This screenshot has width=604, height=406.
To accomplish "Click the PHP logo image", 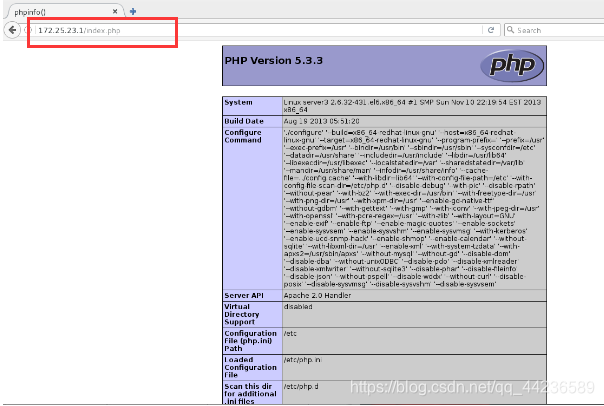I will click(x=512, y=65).
